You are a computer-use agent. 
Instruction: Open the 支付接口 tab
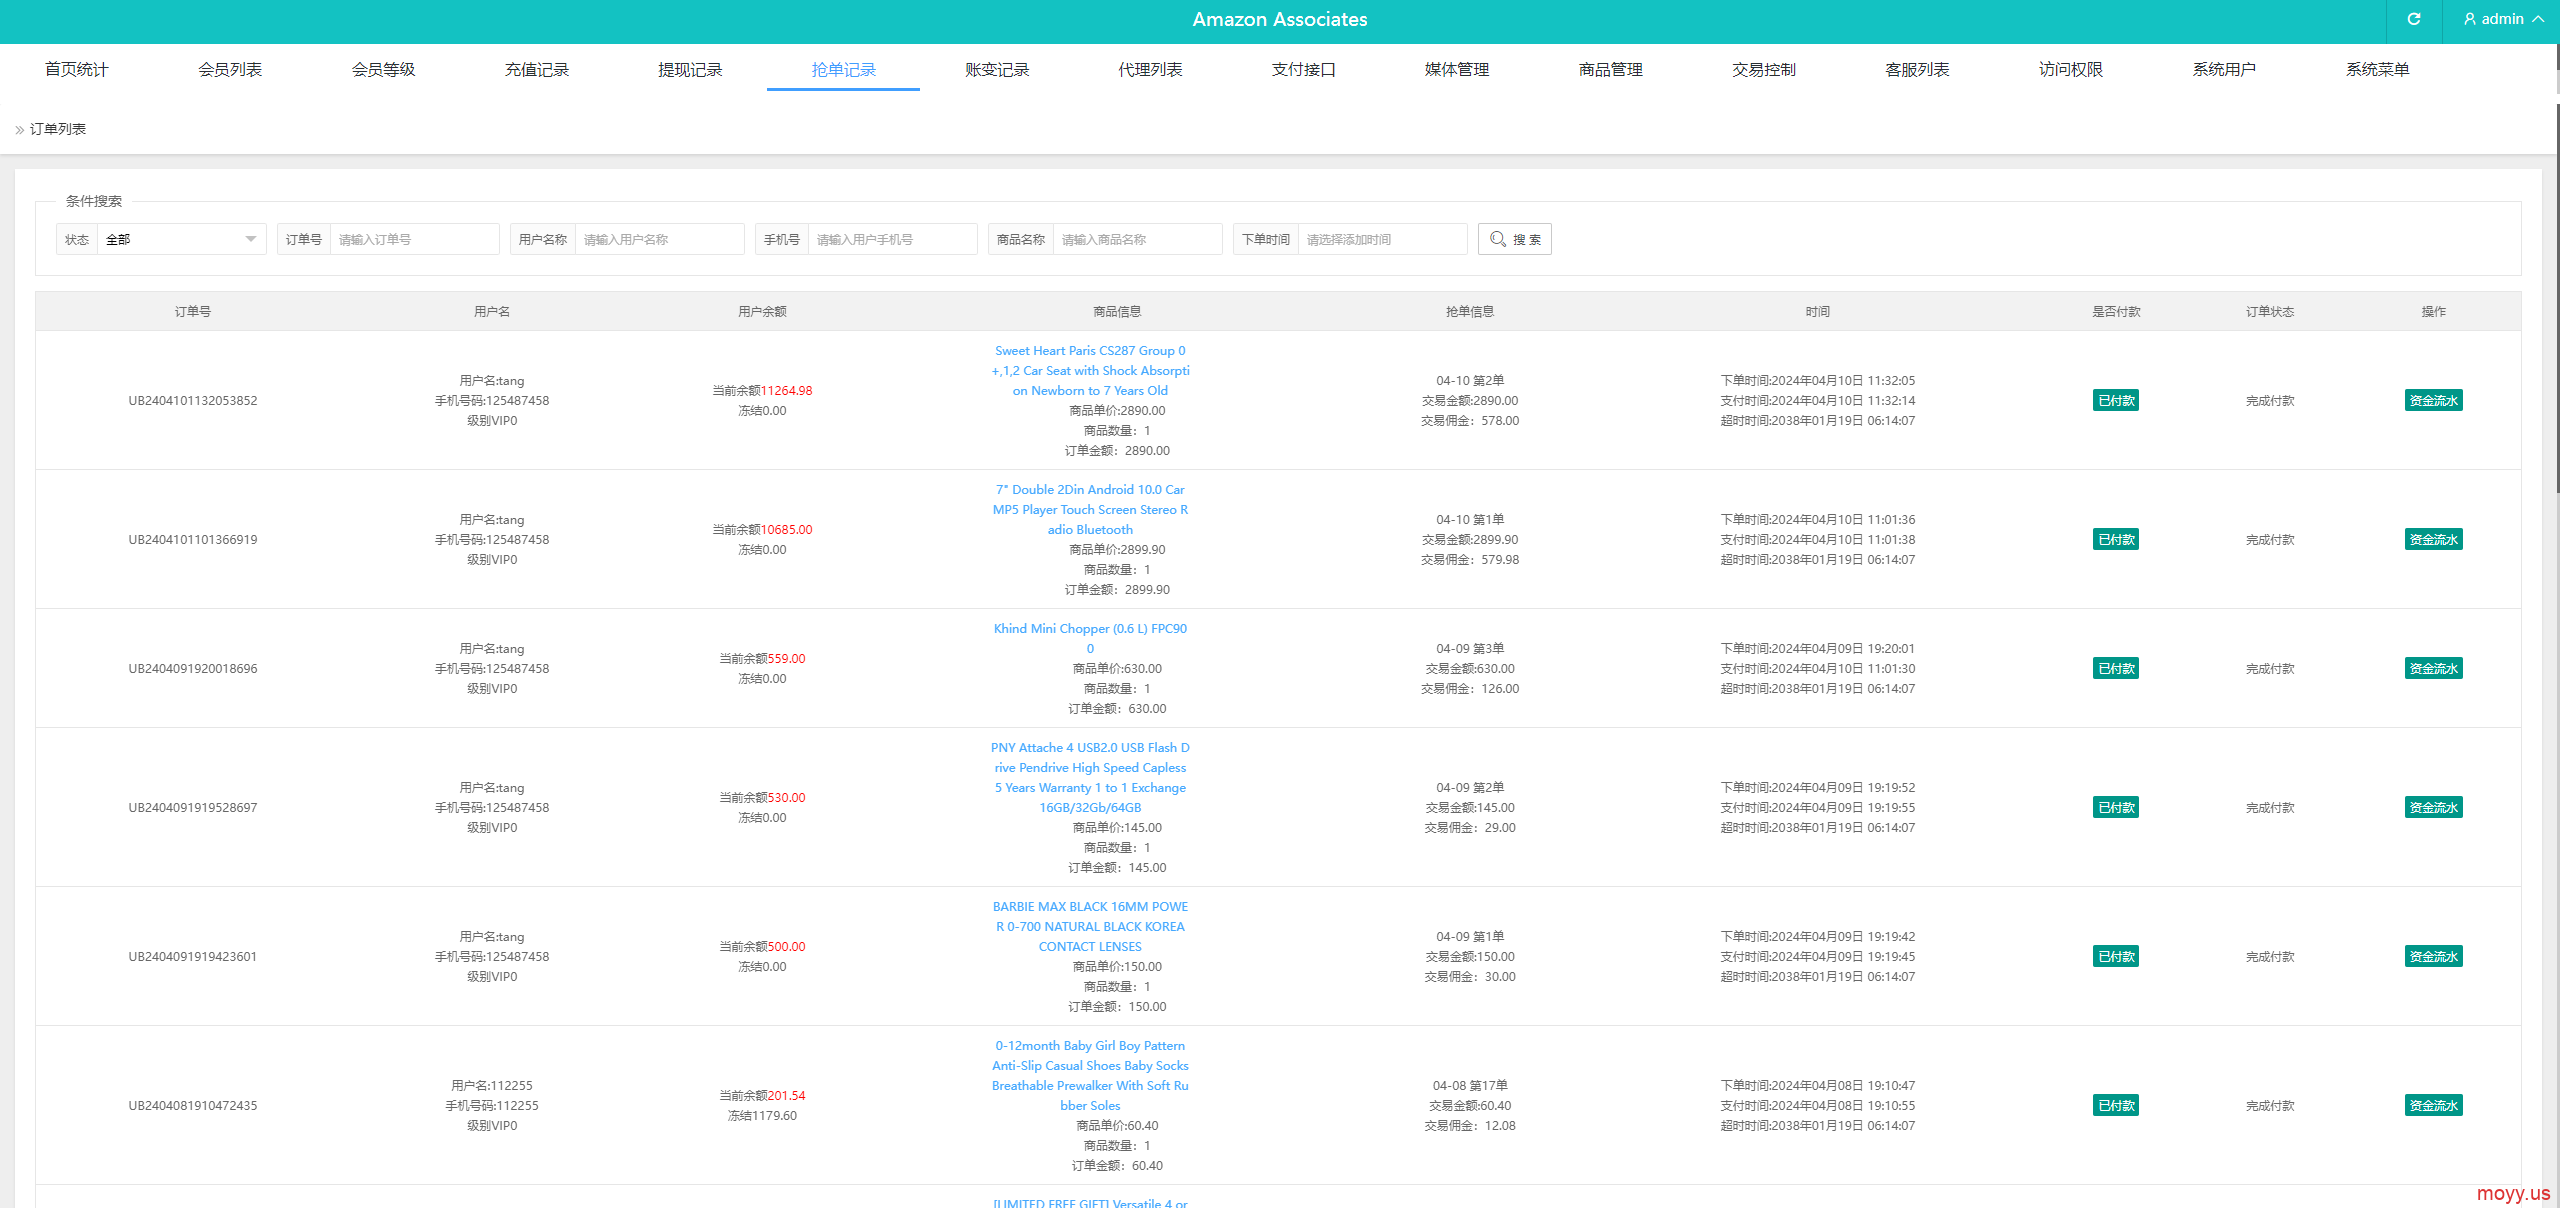click(x=1303, y=69)
